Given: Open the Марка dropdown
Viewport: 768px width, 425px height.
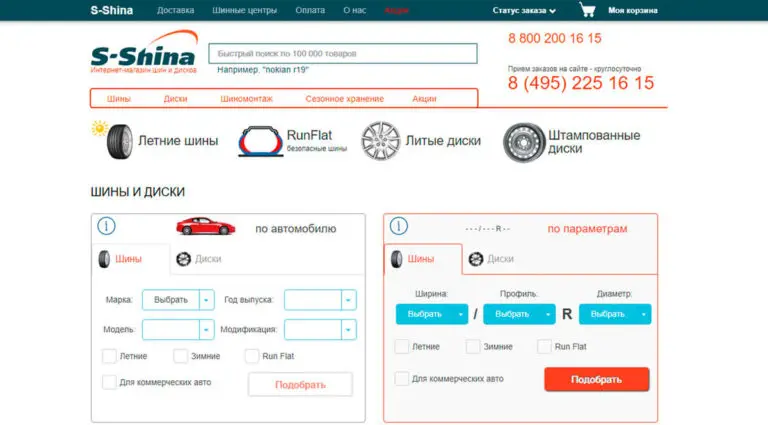Looking at the screenshot, I should (178, 300).
